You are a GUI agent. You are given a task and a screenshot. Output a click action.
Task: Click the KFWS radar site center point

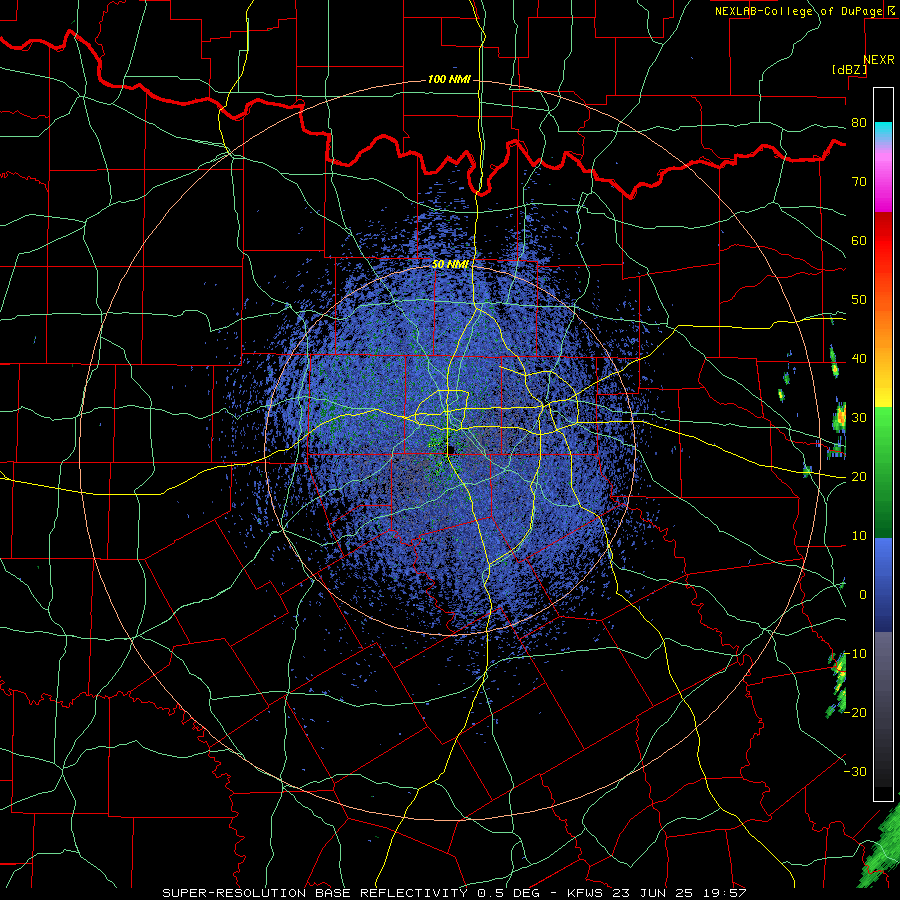click(x=449, y=450)
